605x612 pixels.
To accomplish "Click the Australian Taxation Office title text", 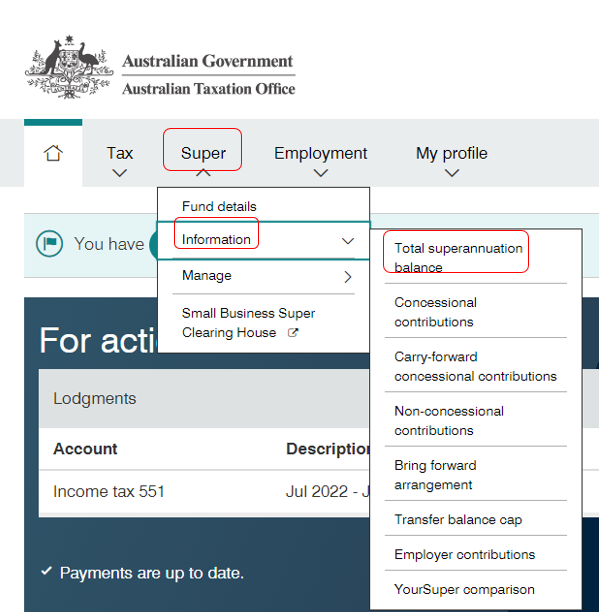I will [209, 89].
